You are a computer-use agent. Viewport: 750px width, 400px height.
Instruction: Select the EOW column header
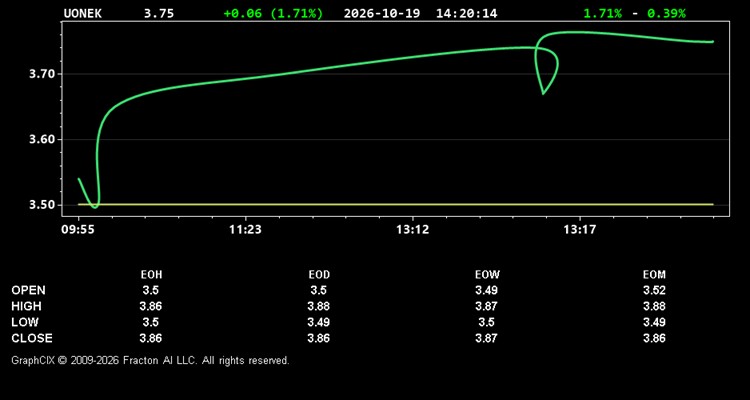[487, 275]
